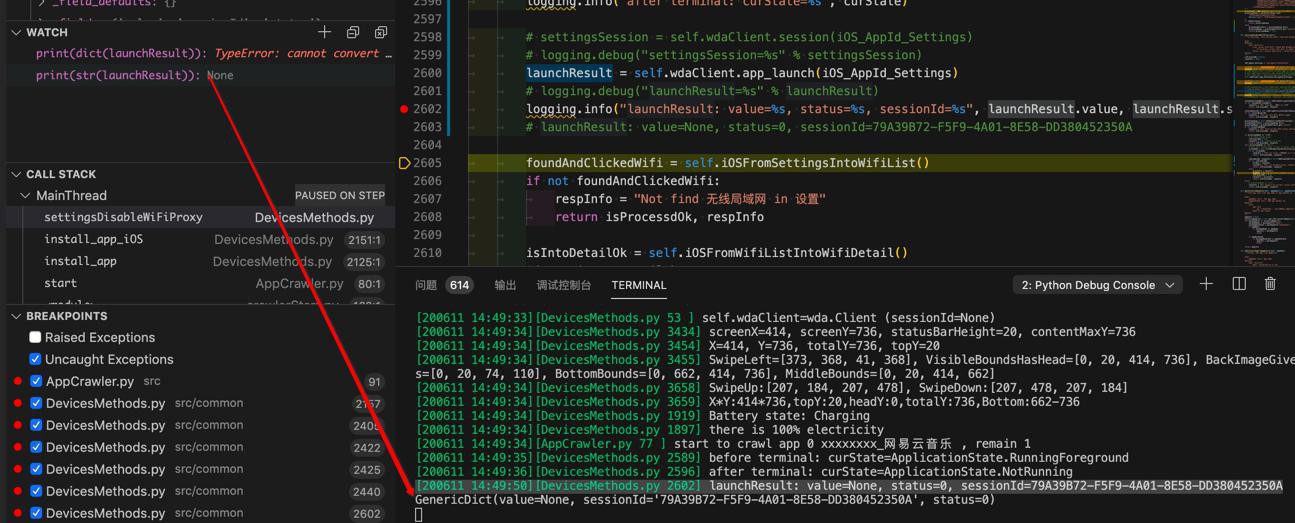
Task: Create a new terminal with the plus icon
Action: click(1206, 284)
